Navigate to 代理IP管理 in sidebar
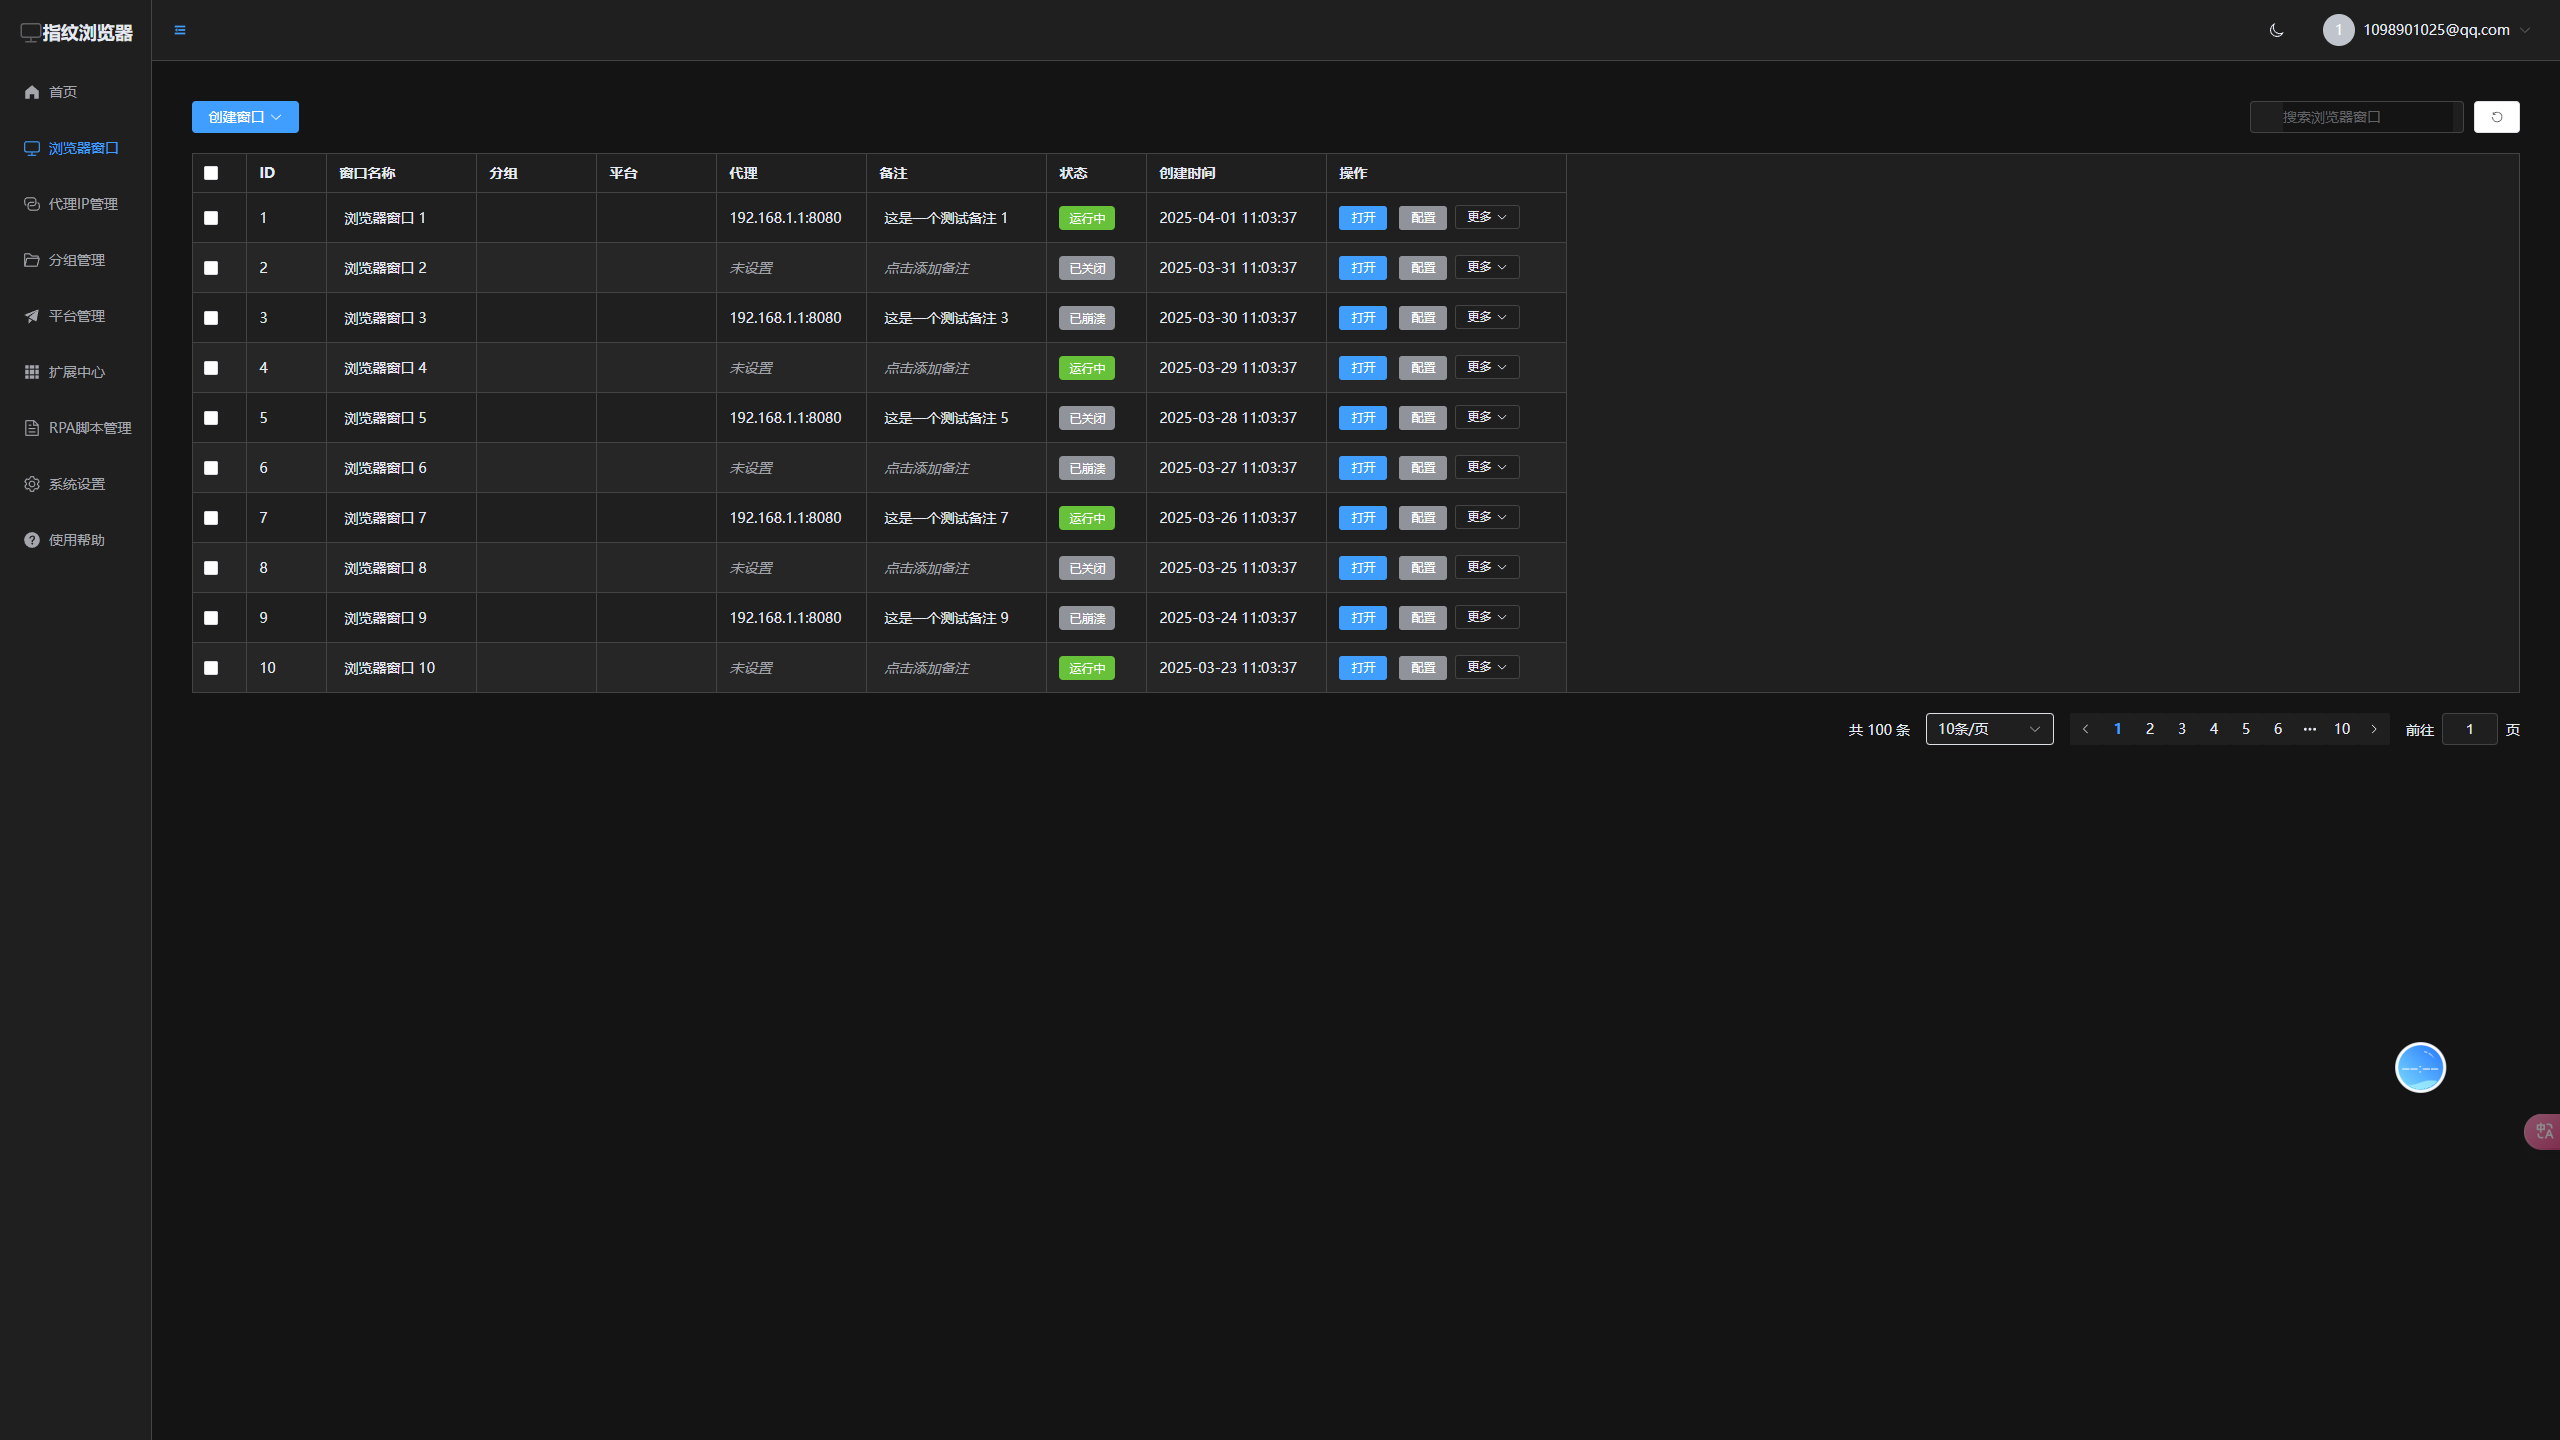This screenshot has height=1440, width=2560. pos(83,204)
